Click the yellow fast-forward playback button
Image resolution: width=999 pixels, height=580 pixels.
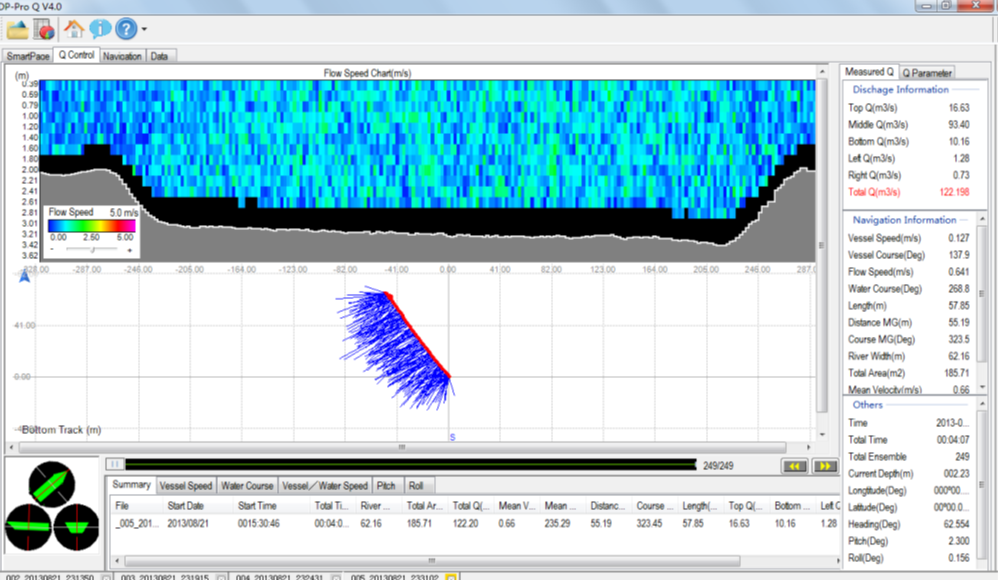pos(825,465)
